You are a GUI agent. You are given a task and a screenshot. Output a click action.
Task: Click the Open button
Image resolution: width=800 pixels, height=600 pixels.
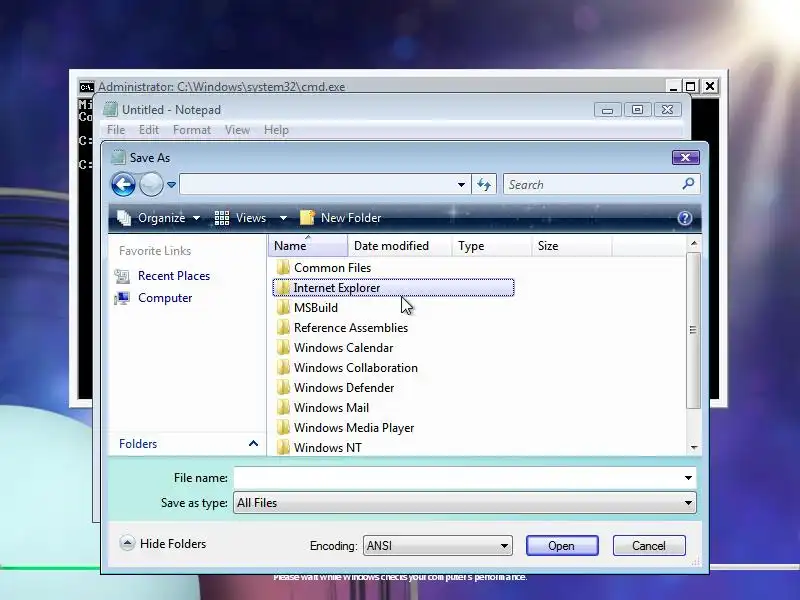[562, 546]
